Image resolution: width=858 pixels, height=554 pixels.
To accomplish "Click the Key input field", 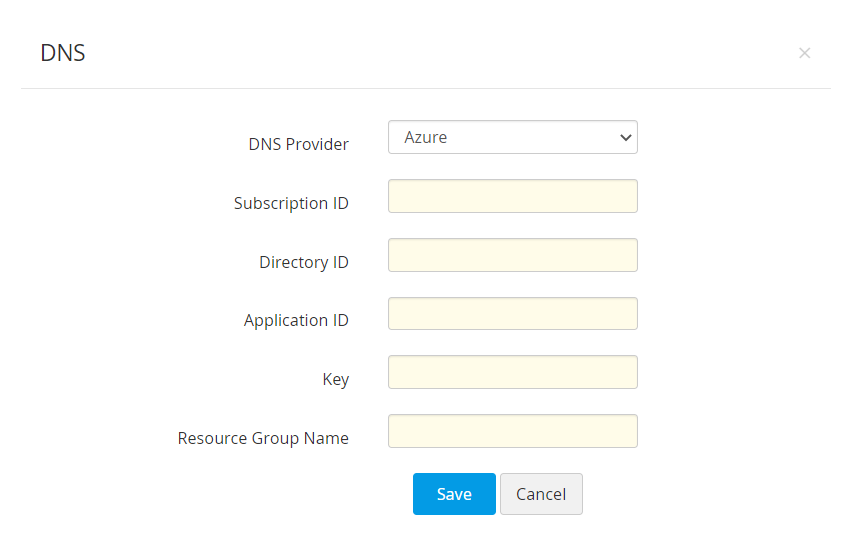I will click(512, 372).
